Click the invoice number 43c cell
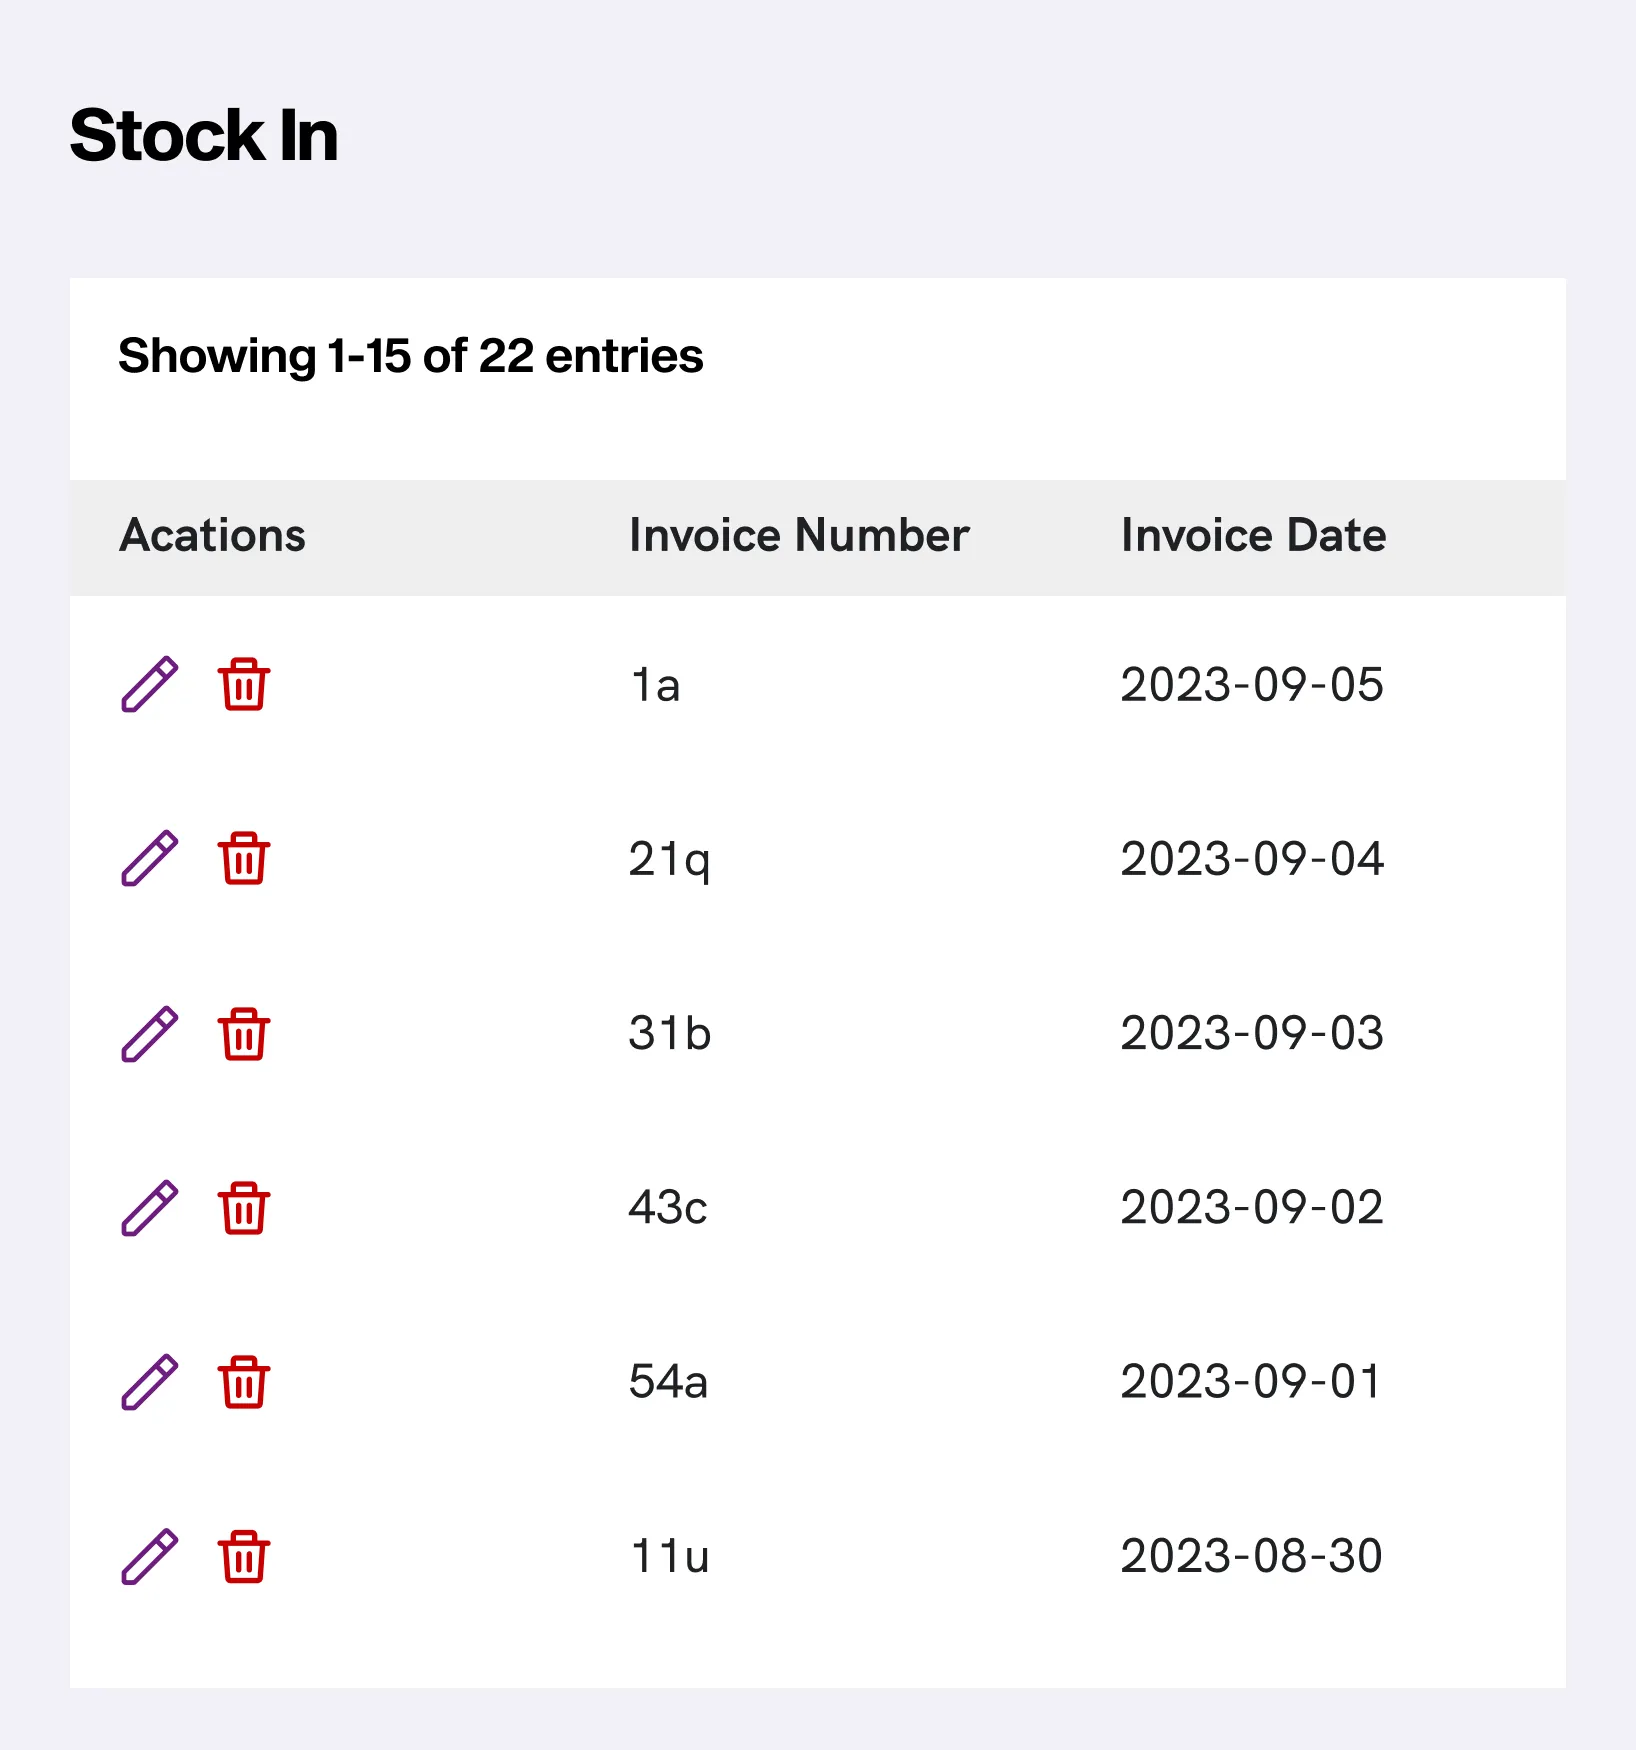This screenshot has height=1750, width=1636. [668, 1208]
